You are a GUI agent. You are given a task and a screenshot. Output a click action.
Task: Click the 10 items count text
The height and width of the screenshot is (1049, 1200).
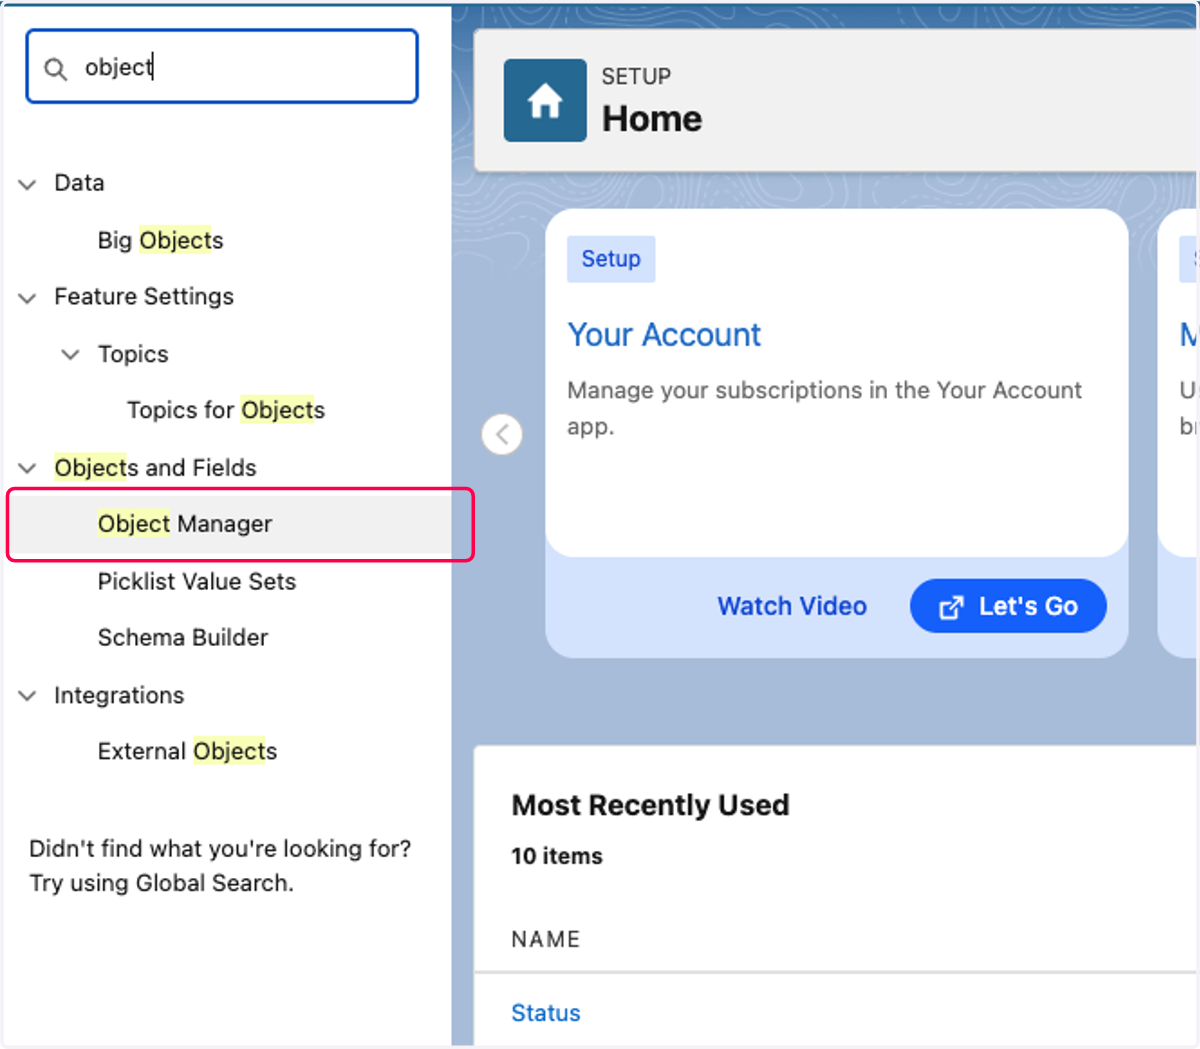click(557, 856)
